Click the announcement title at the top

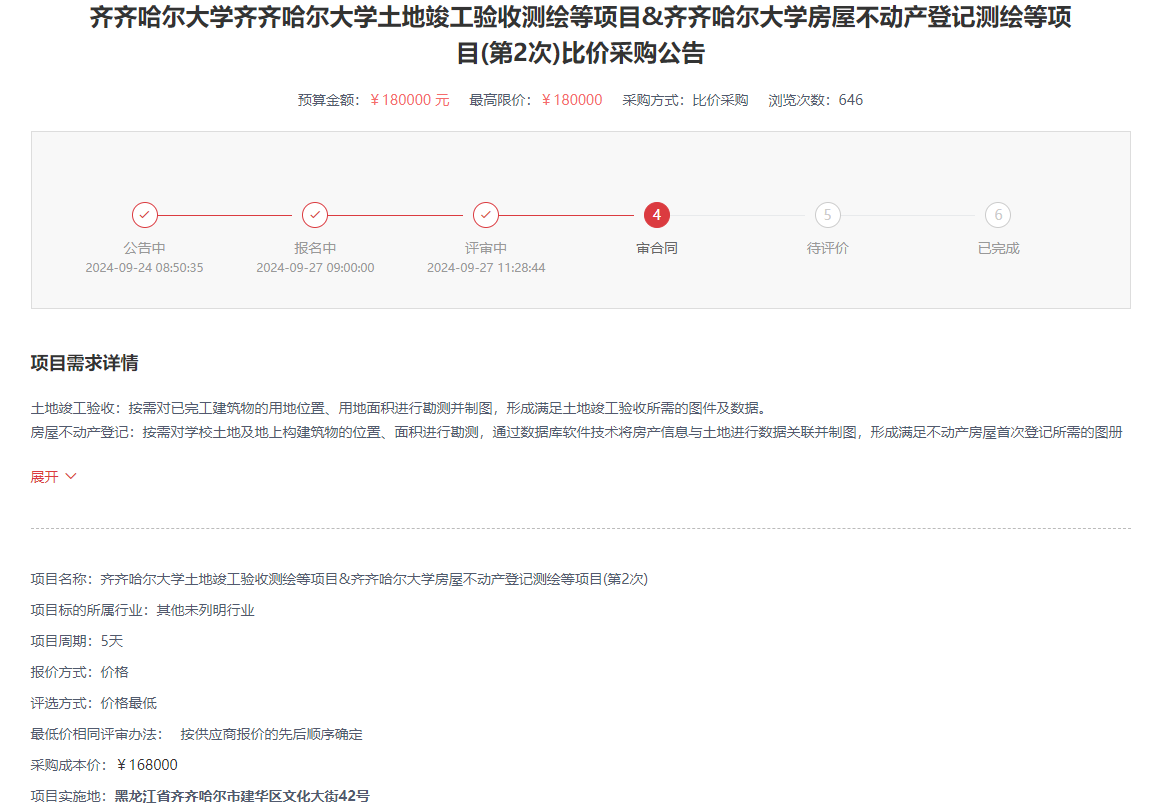pyautogui.click(x=580, y=35)
